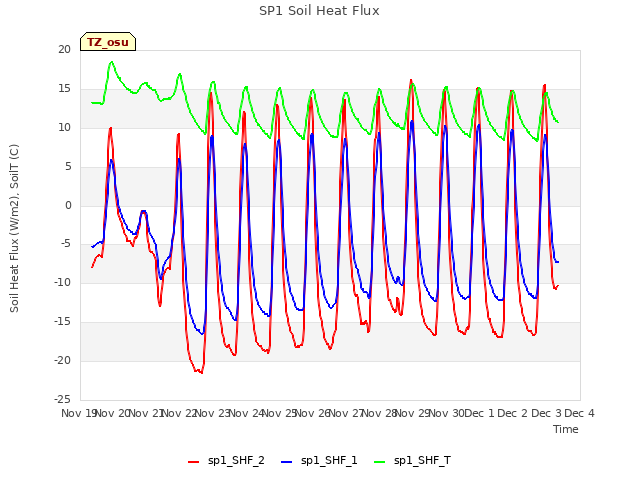Click the y-axis value -10

pos(62,282)
